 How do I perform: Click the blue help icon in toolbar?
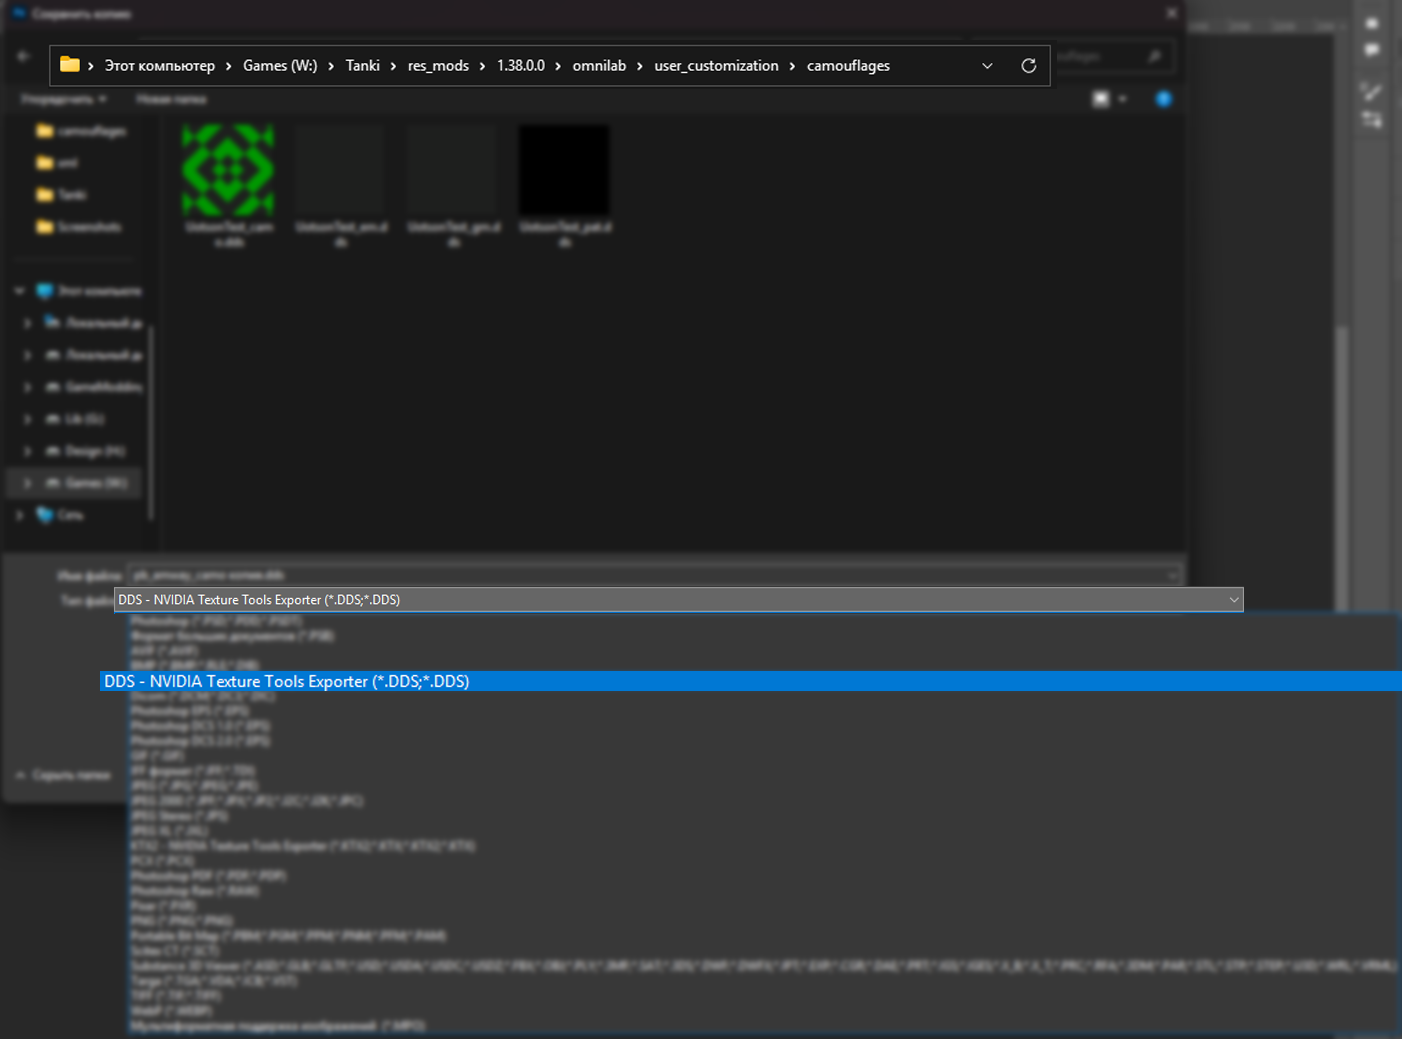coord(1163,99)
